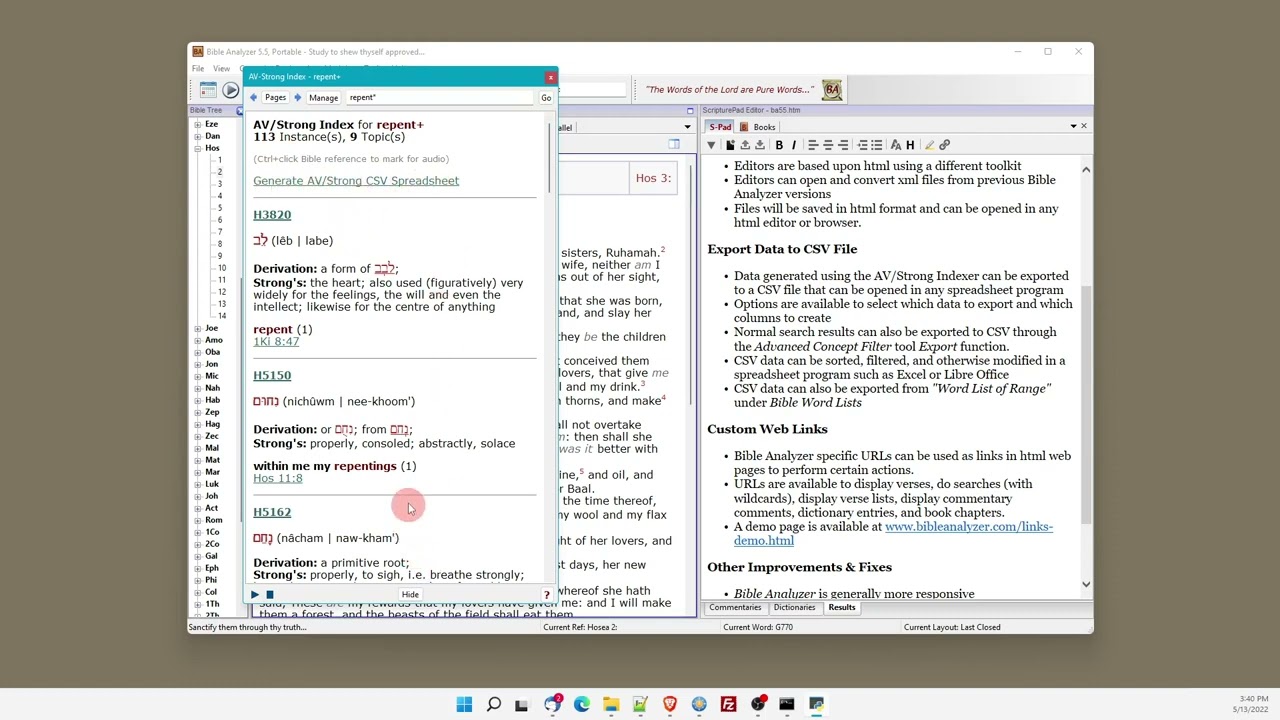1280x720 pixels.
Task: Open the 1Ki 8:47 verse reference
Action: click(276, 342)
